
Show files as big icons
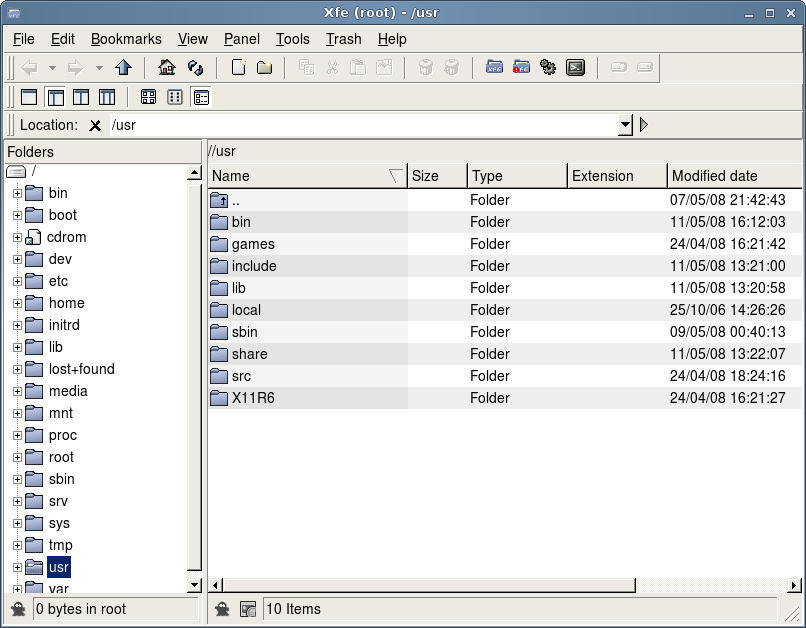click(149, 97)
